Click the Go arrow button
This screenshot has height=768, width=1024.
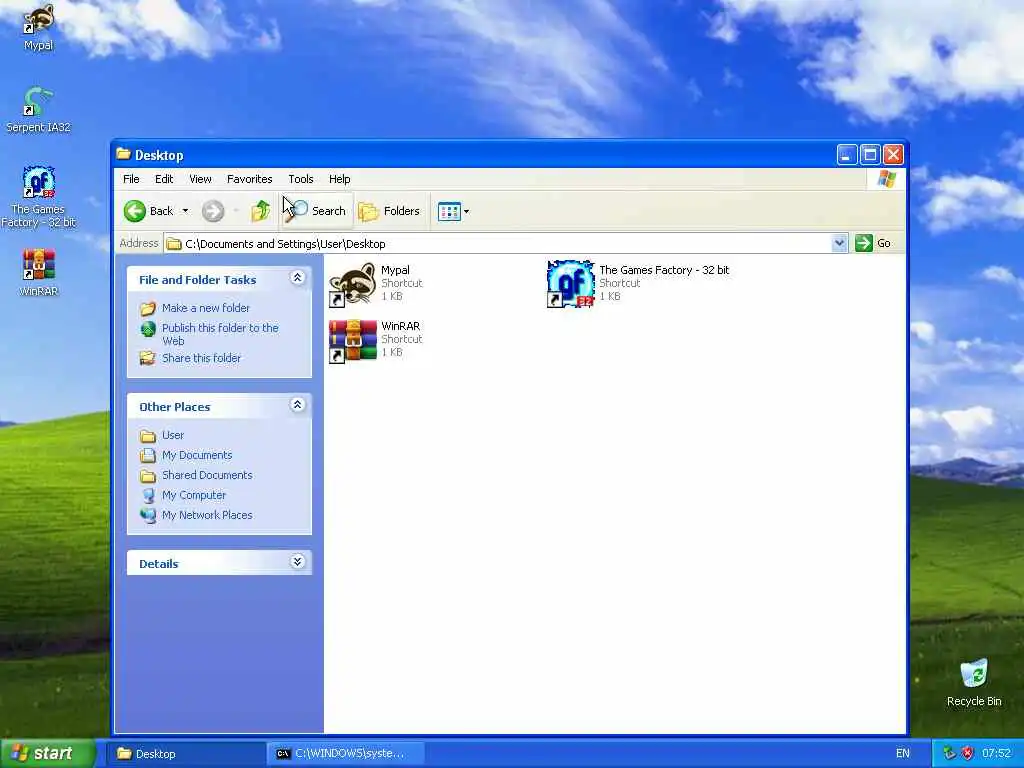(863, 243)
